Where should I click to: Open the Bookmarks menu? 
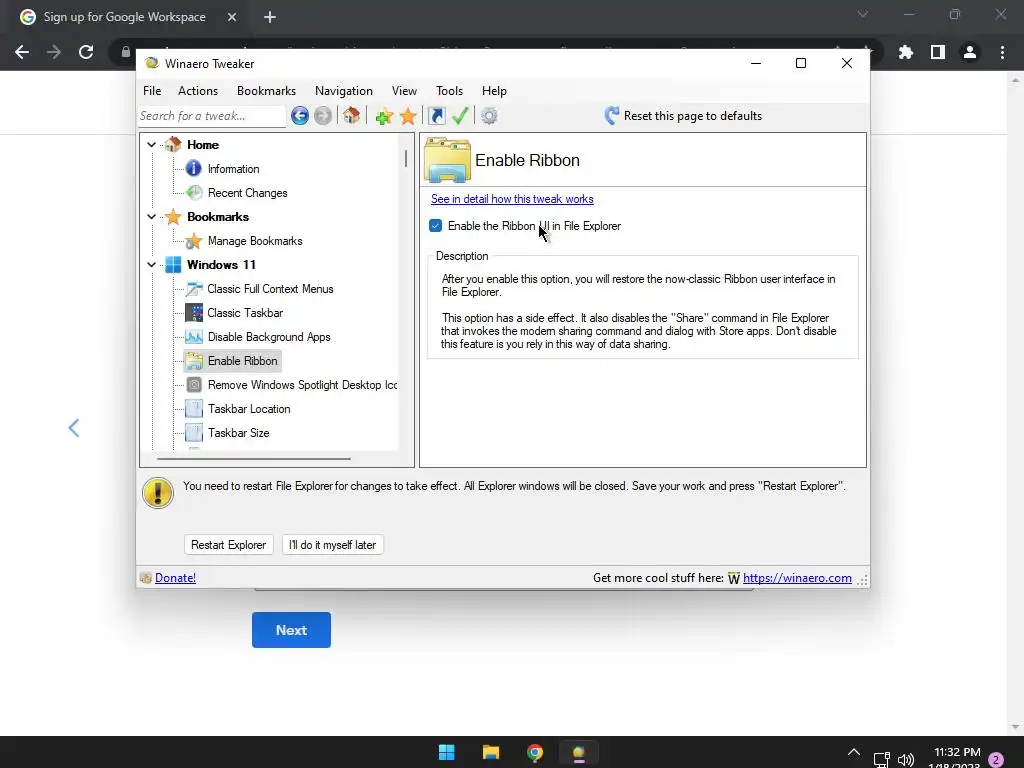266,91
